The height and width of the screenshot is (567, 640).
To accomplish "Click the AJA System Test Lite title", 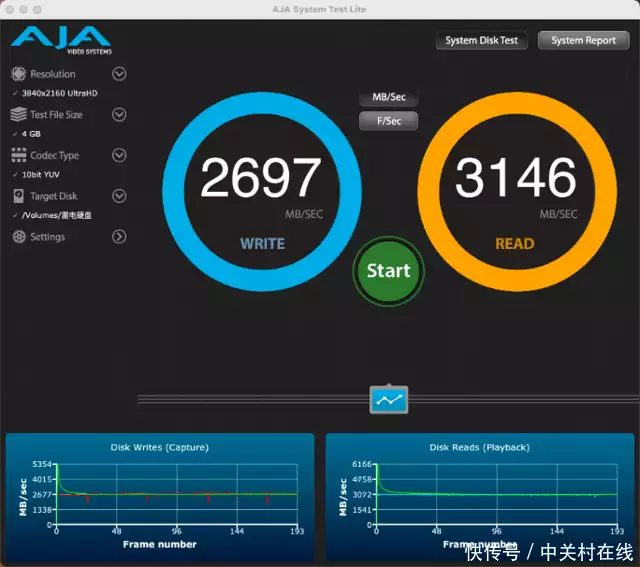I will tap(319, 9).
